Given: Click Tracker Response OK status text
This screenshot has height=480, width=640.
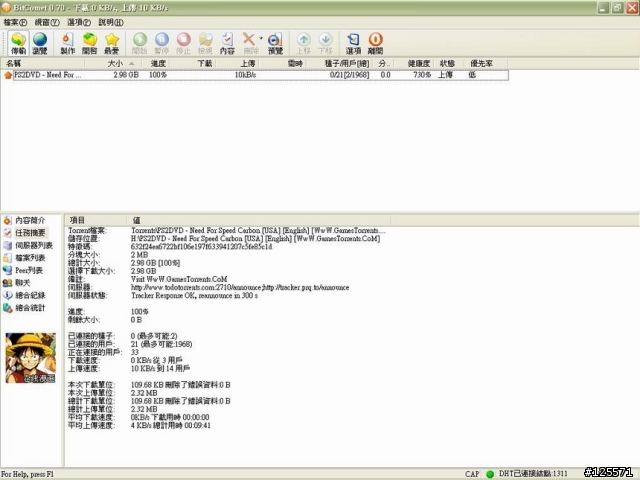Looking at the screenshot, I should tap(194, 296).
